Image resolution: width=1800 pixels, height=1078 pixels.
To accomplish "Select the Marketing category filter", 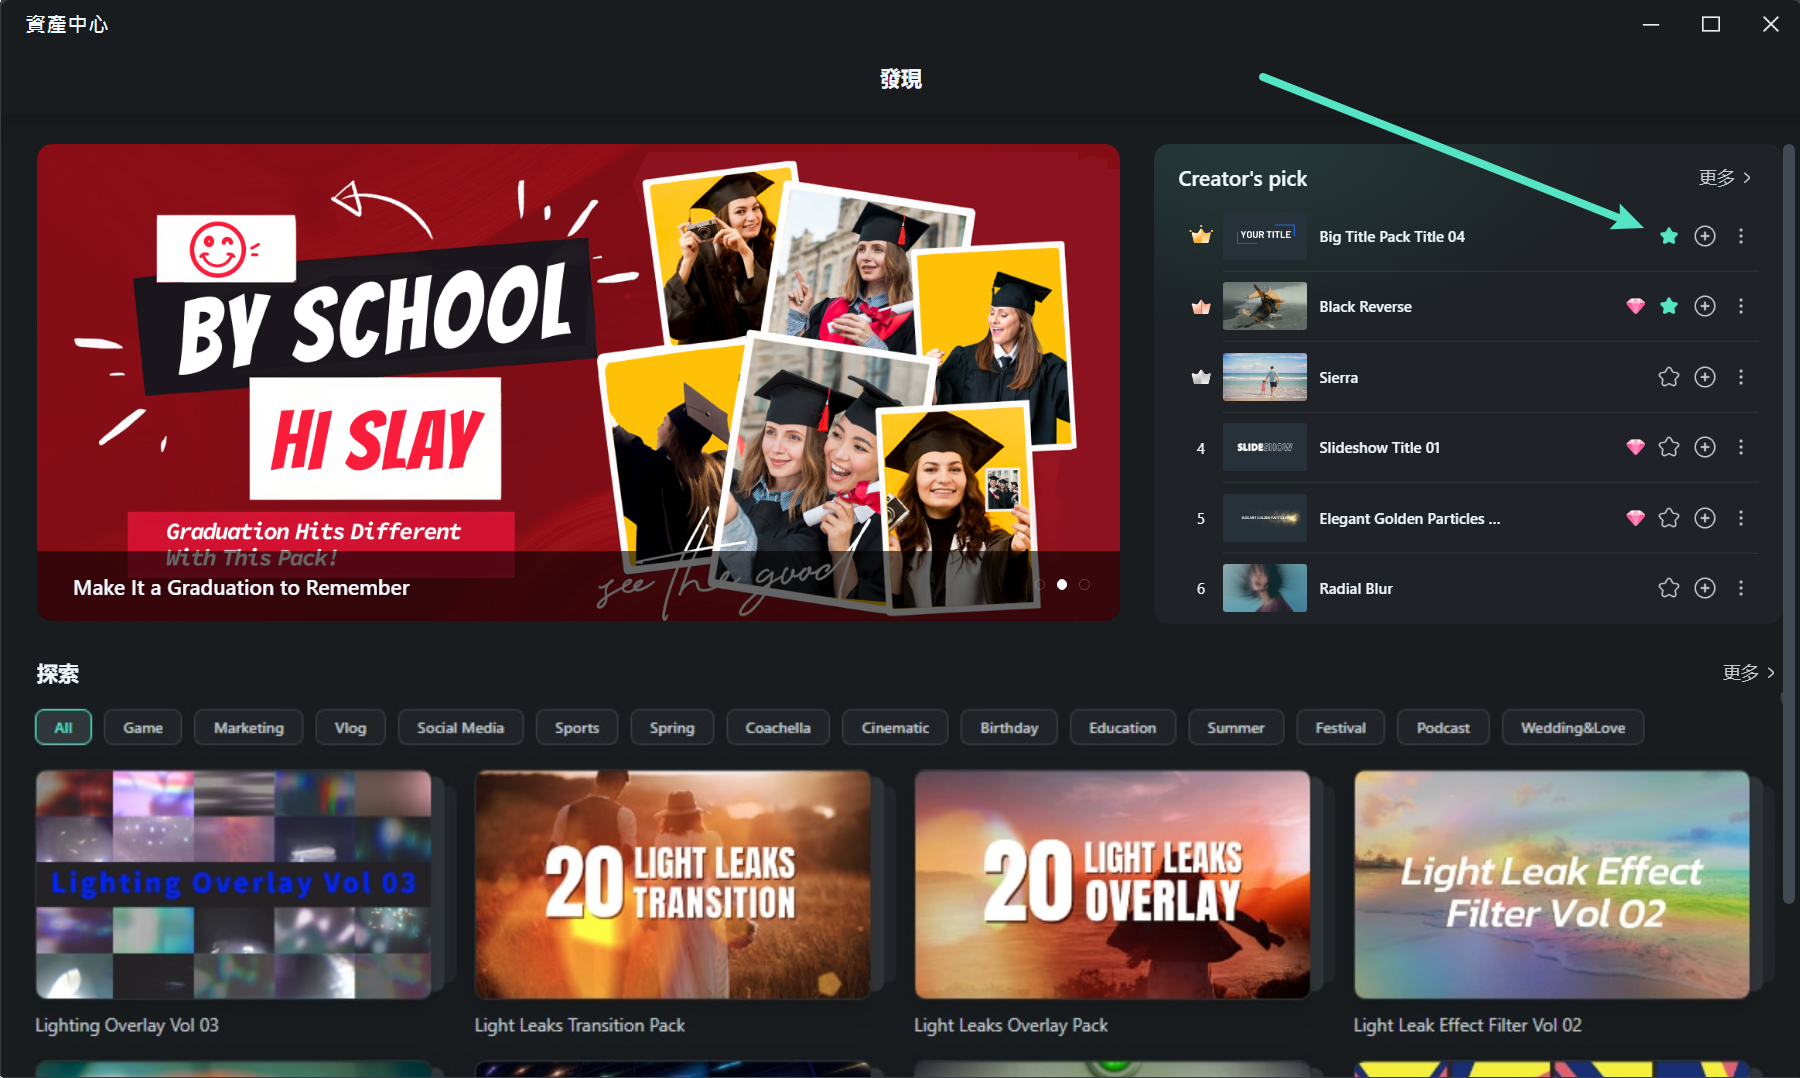I will [249, 728].
